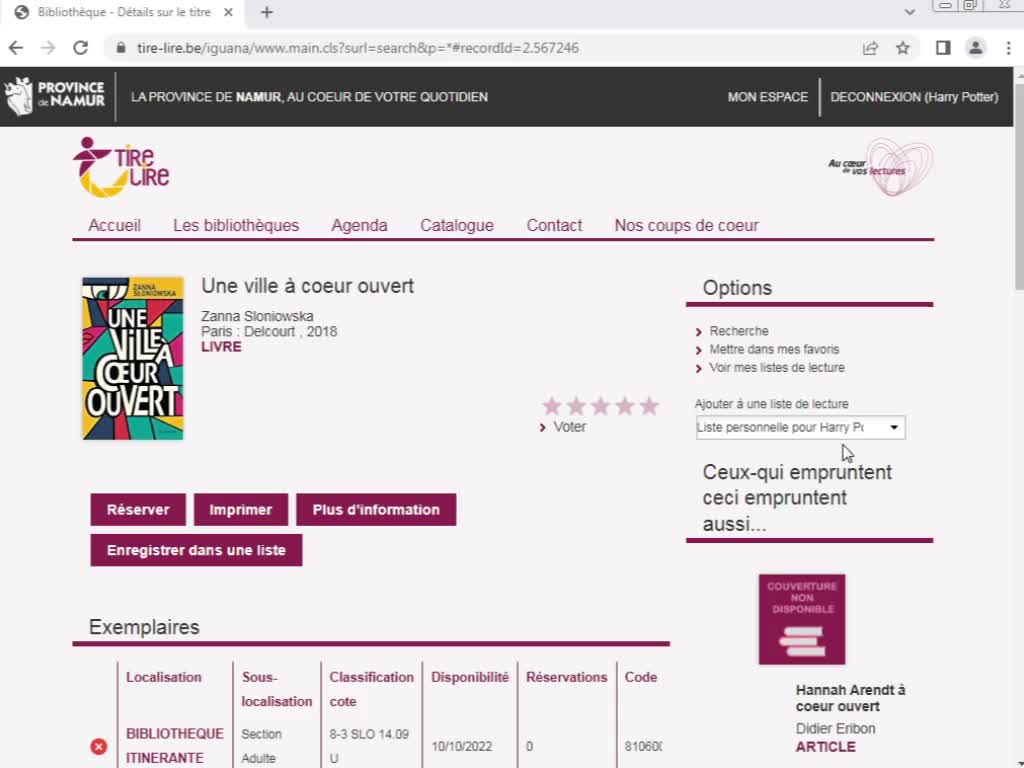Rate five stars
This screenshot has height=768, width=1024.
(648, 406)
